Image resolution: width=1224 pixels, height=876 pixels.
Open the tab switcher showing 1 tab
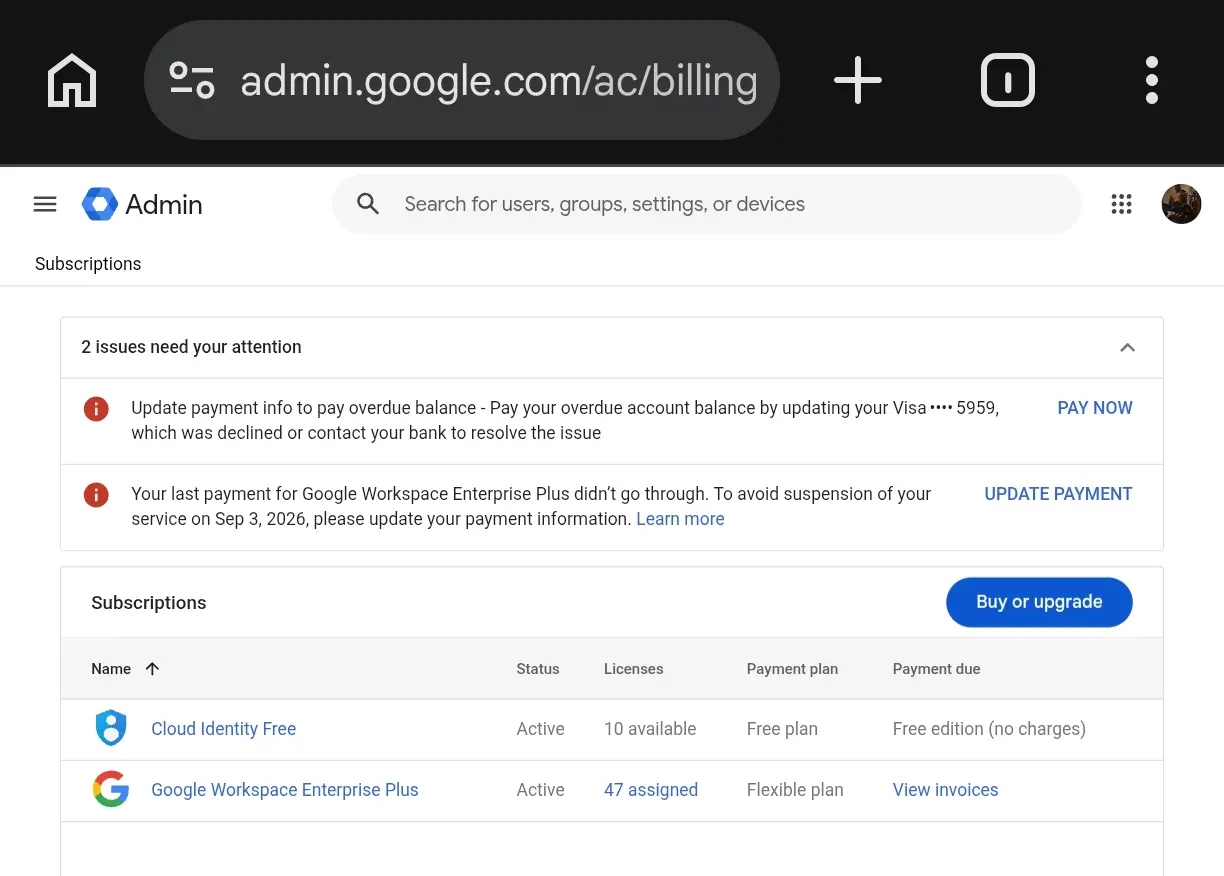(1007, 80)
